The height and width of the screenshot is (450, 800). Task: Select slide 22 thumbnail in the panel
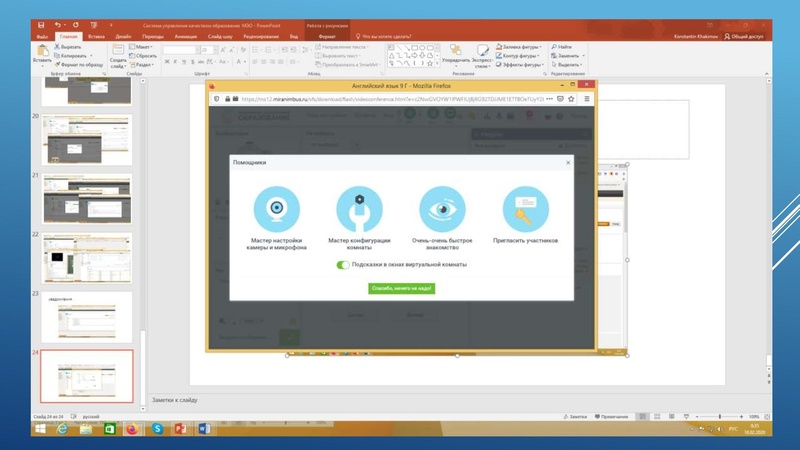(x=86, y=256)
